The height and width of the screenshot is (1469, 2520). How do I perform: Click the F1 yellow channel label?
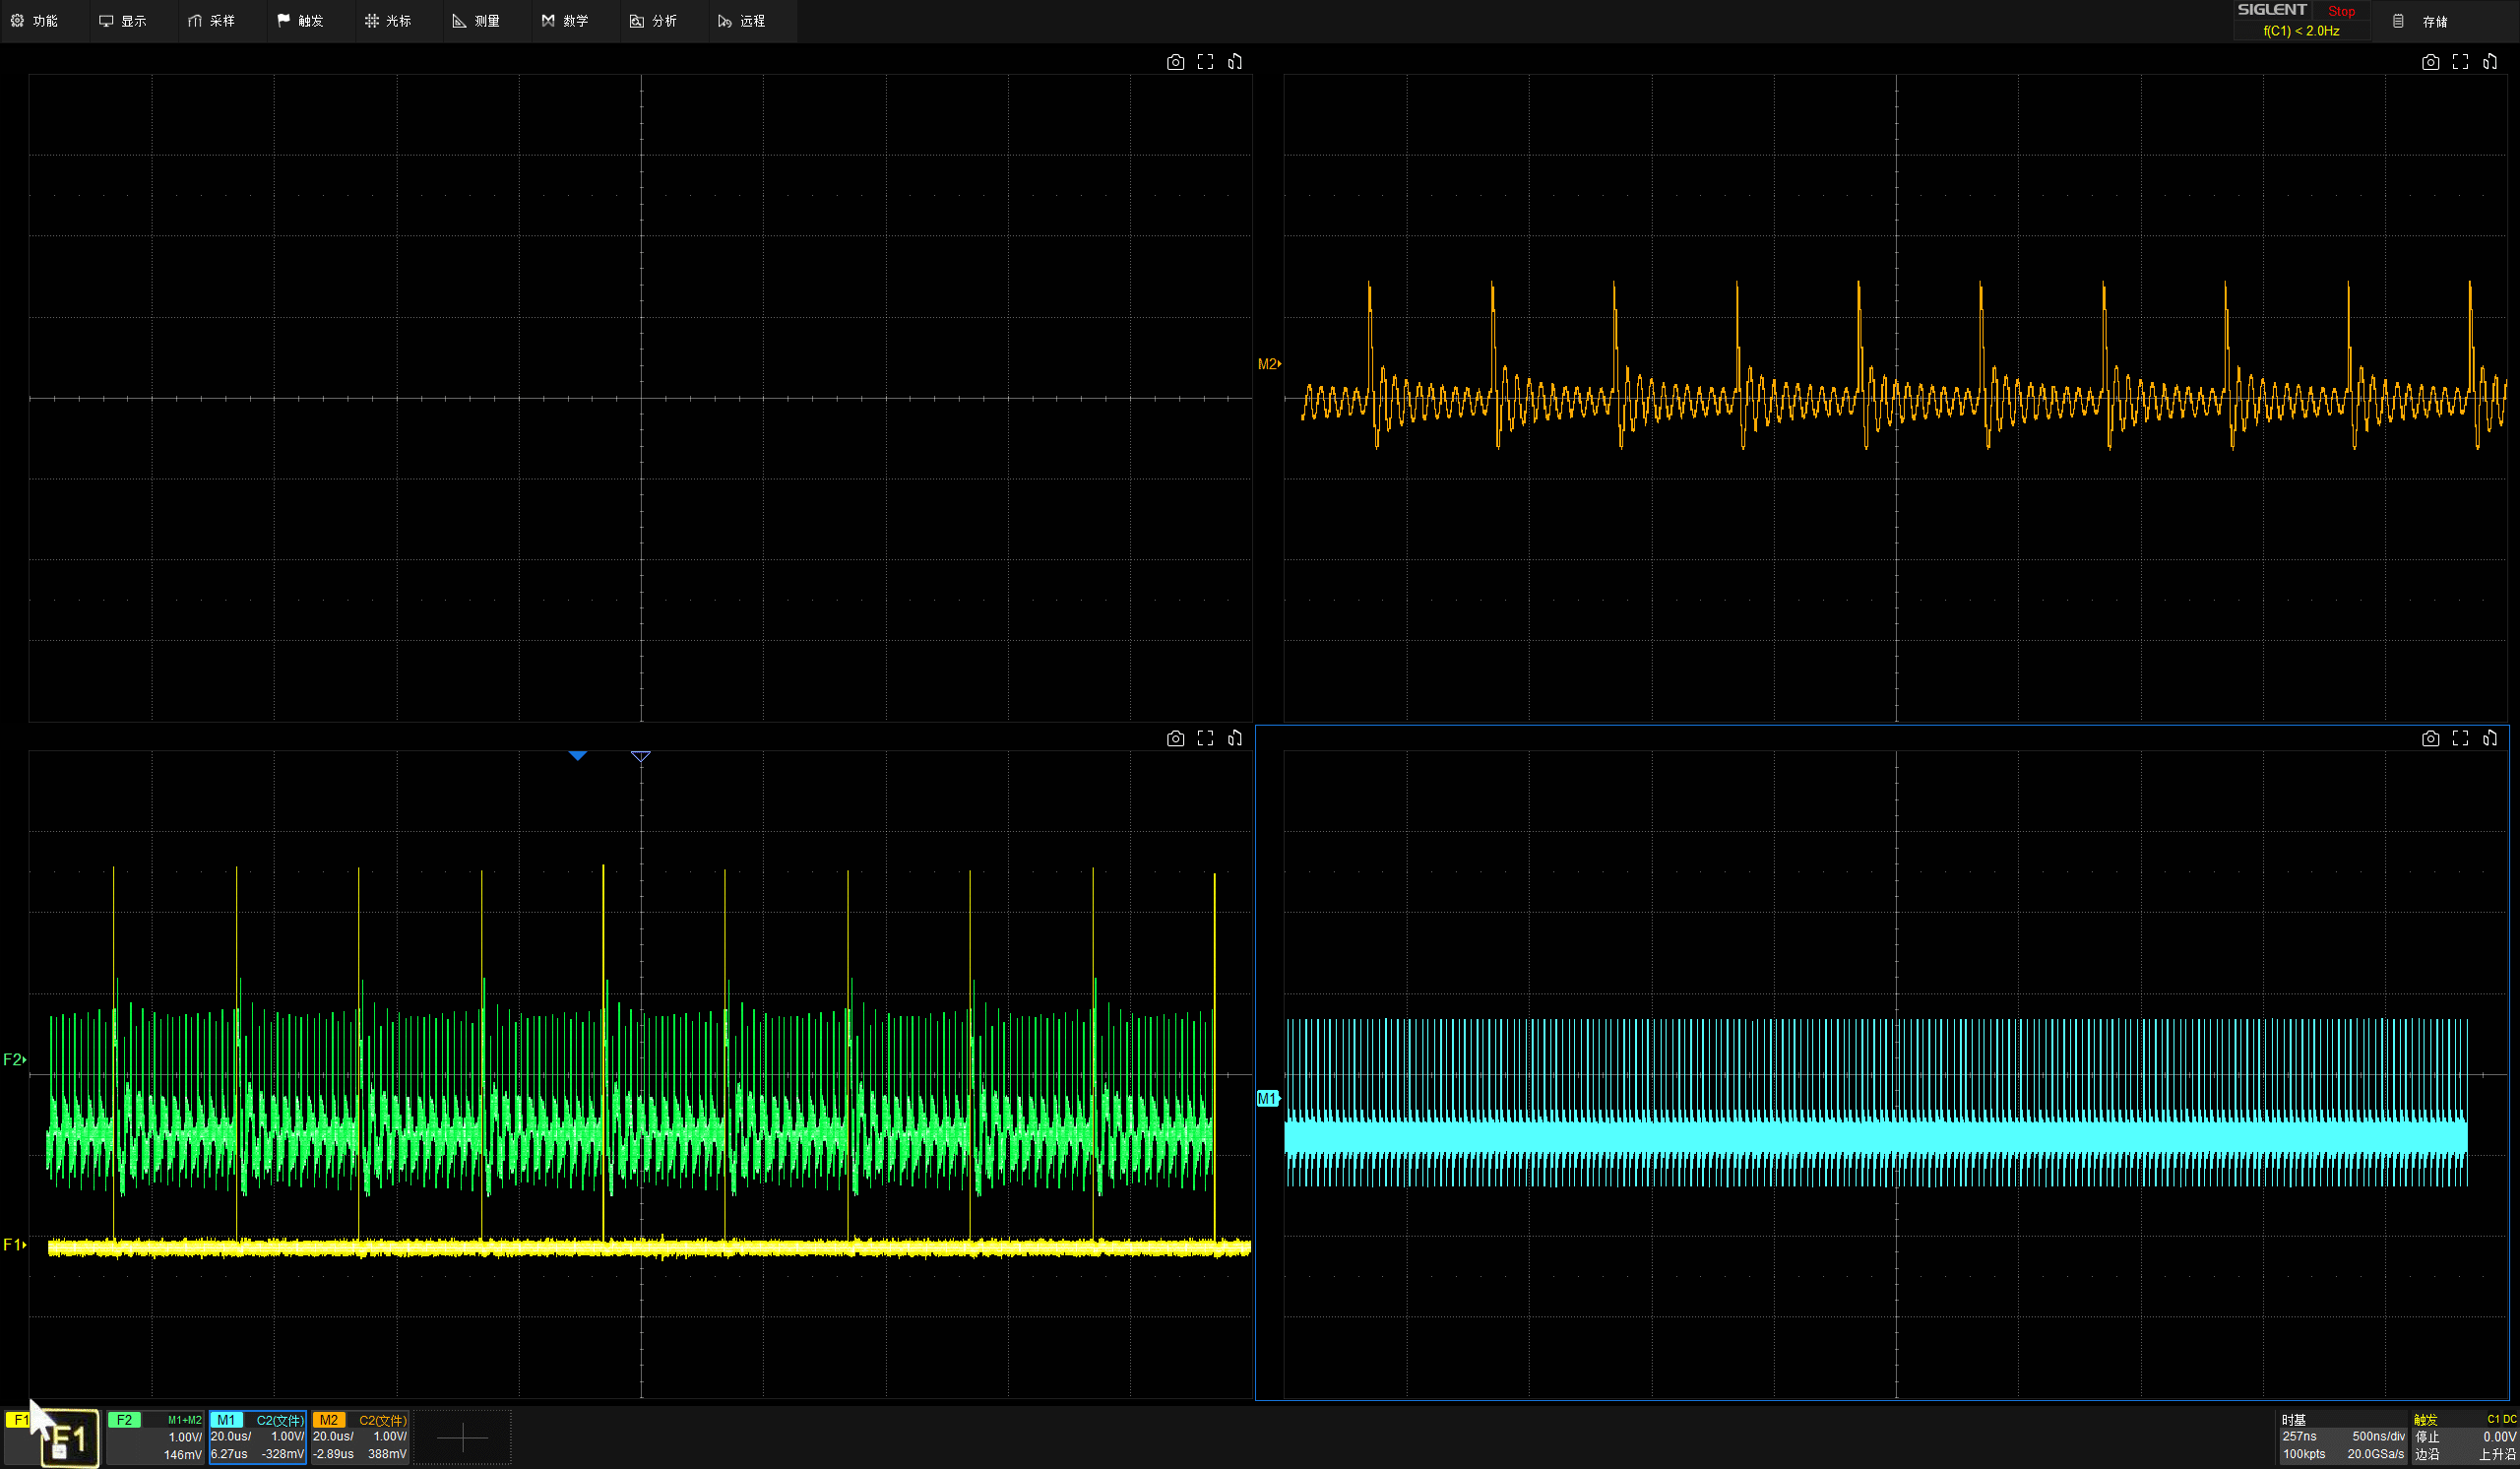[18, 1420]
